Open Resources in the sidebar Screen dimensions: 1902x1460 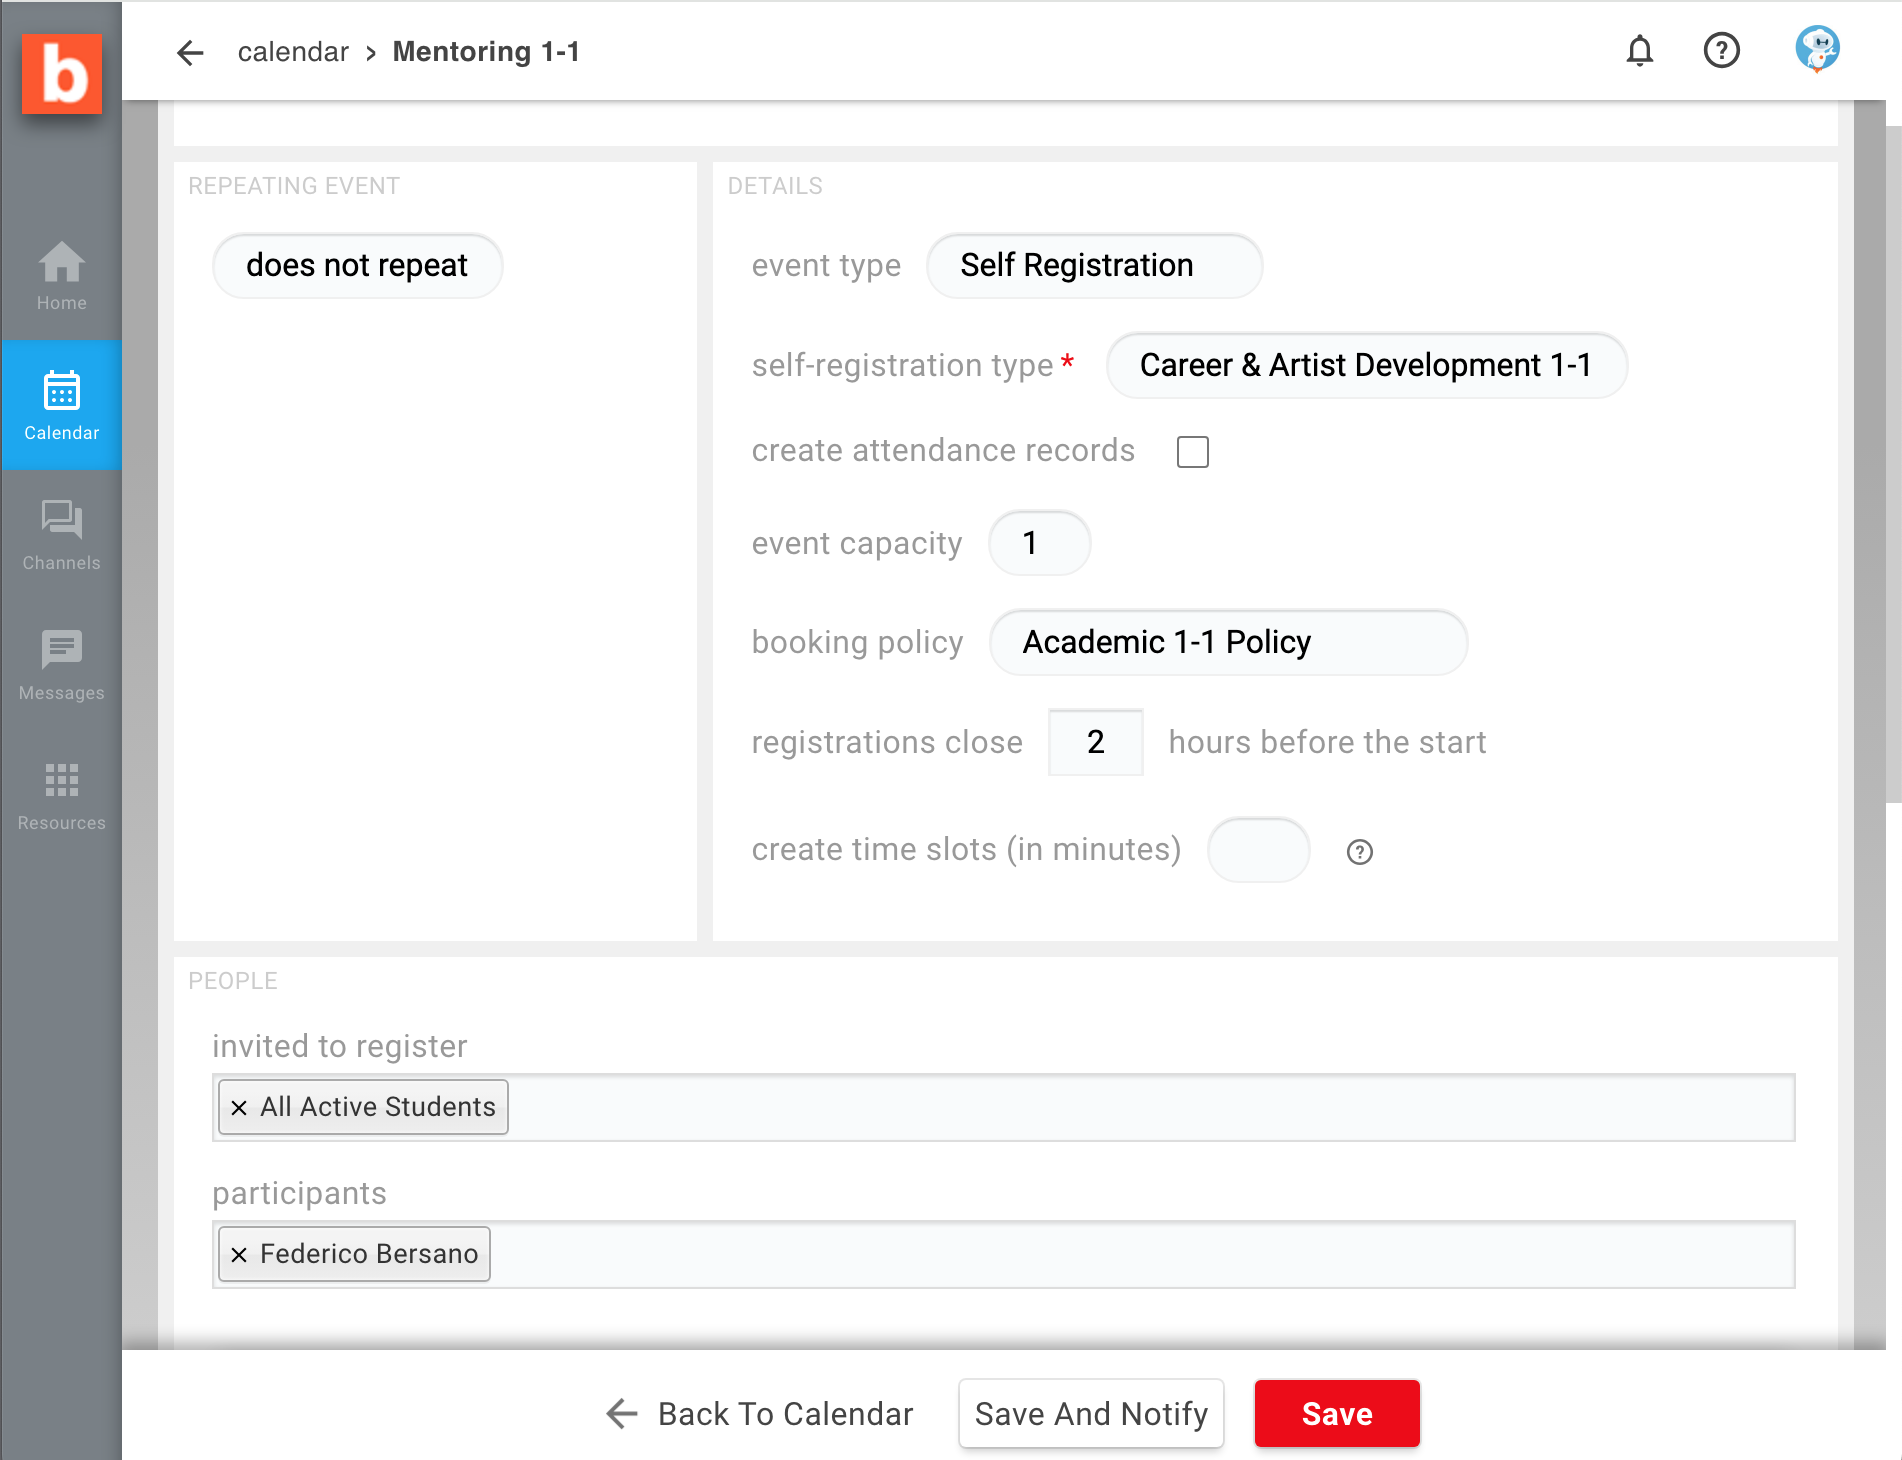point(62,796)
